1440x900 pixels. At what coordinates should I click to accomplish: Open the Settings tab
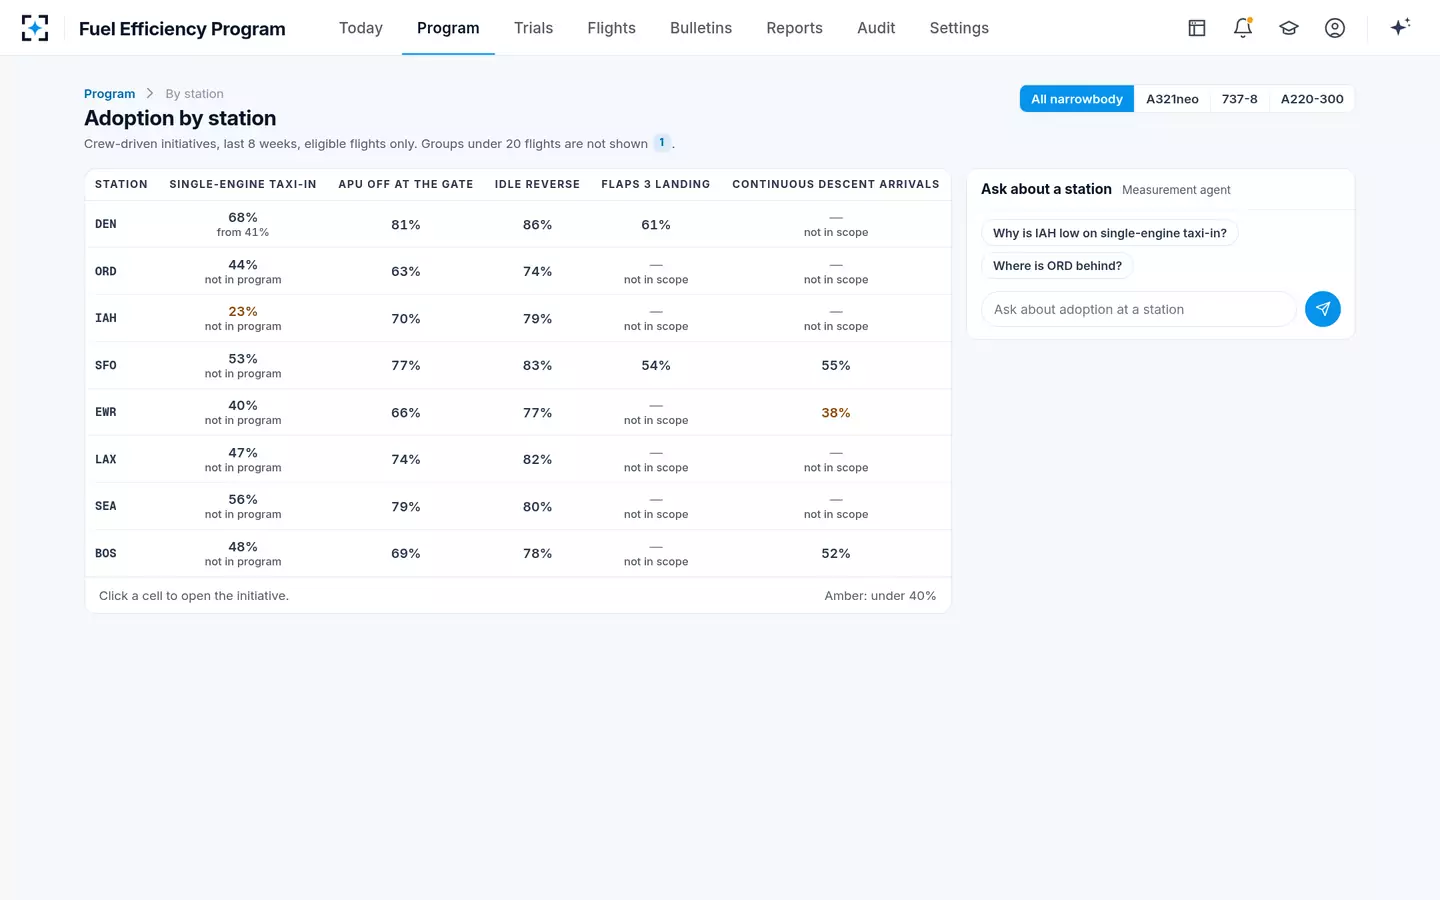pyautogui.click(x=959, y=28)
